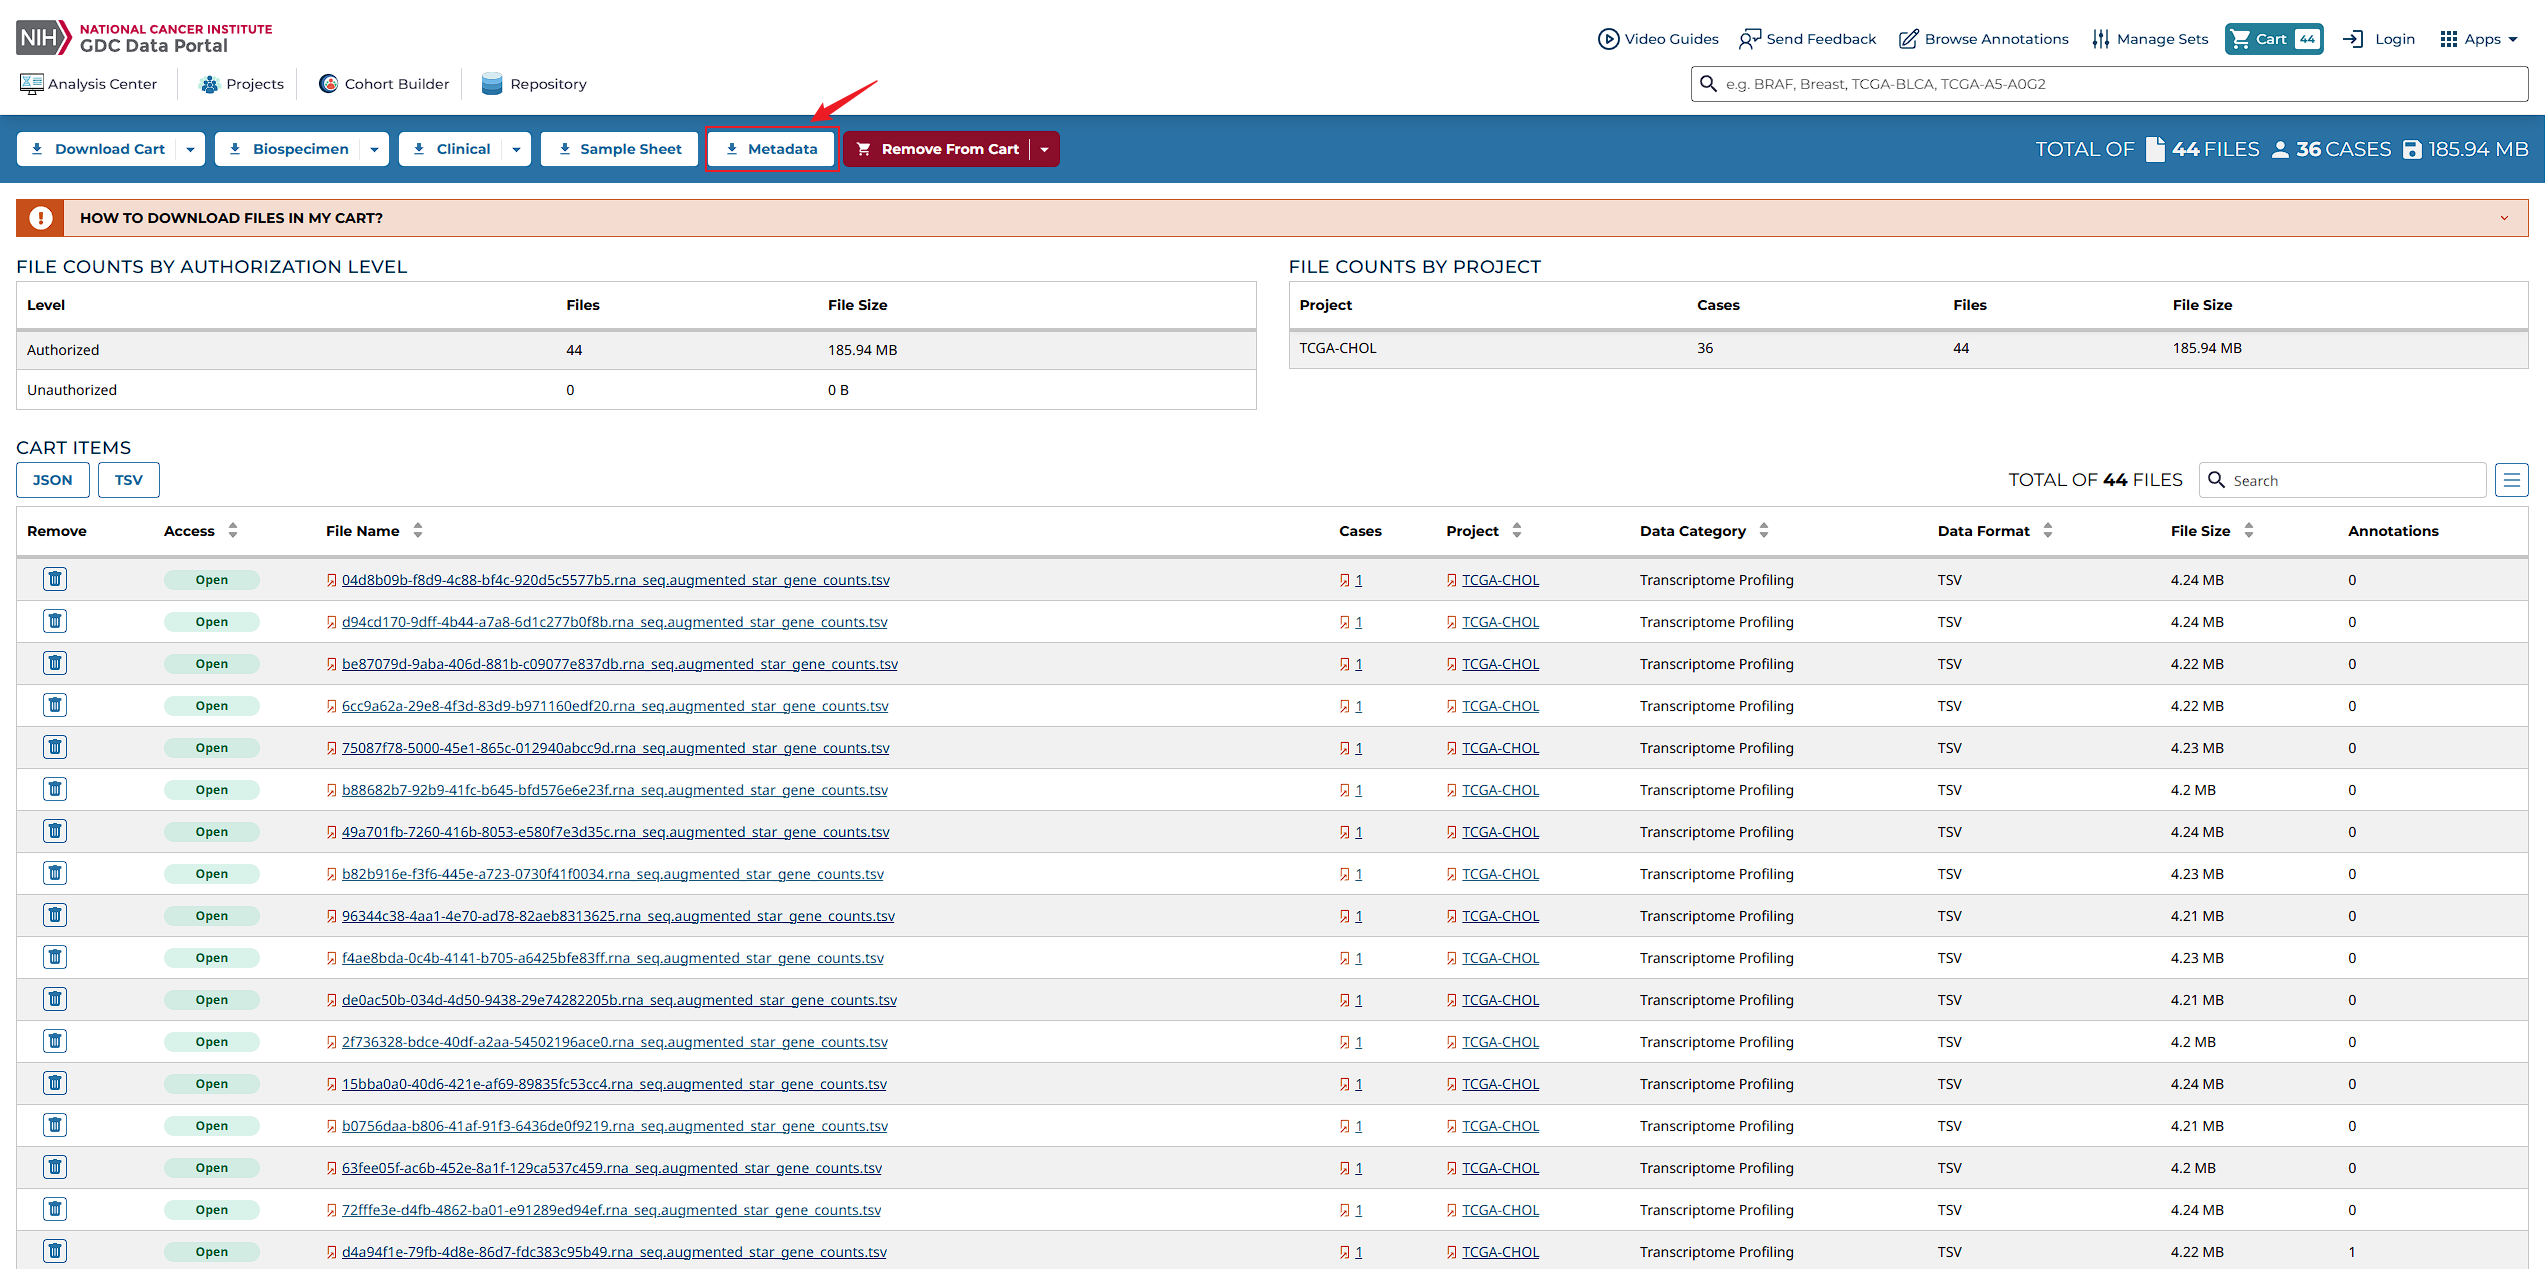Viewport: 2545px width, 1269px height.
Task: Remove file 75087f78 via its trash icon
Action: click(55, 747)
